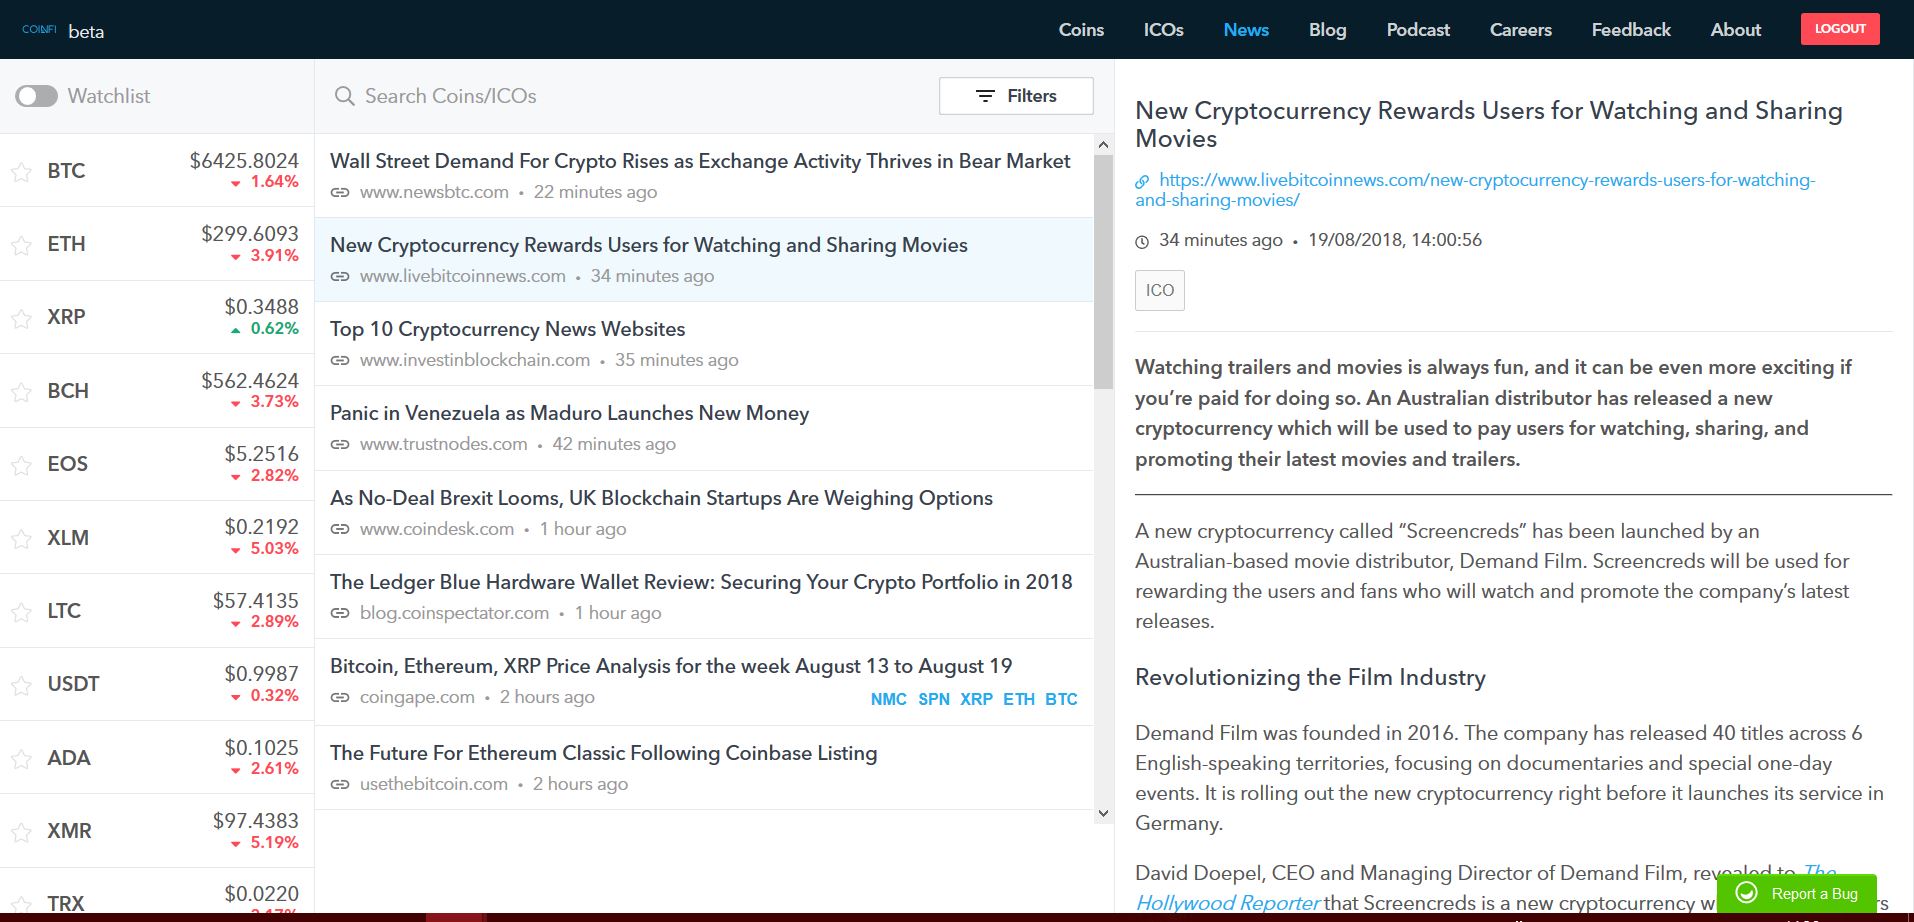Click the NMC coin tag
1914x922 pixels.
coord(888,699)
